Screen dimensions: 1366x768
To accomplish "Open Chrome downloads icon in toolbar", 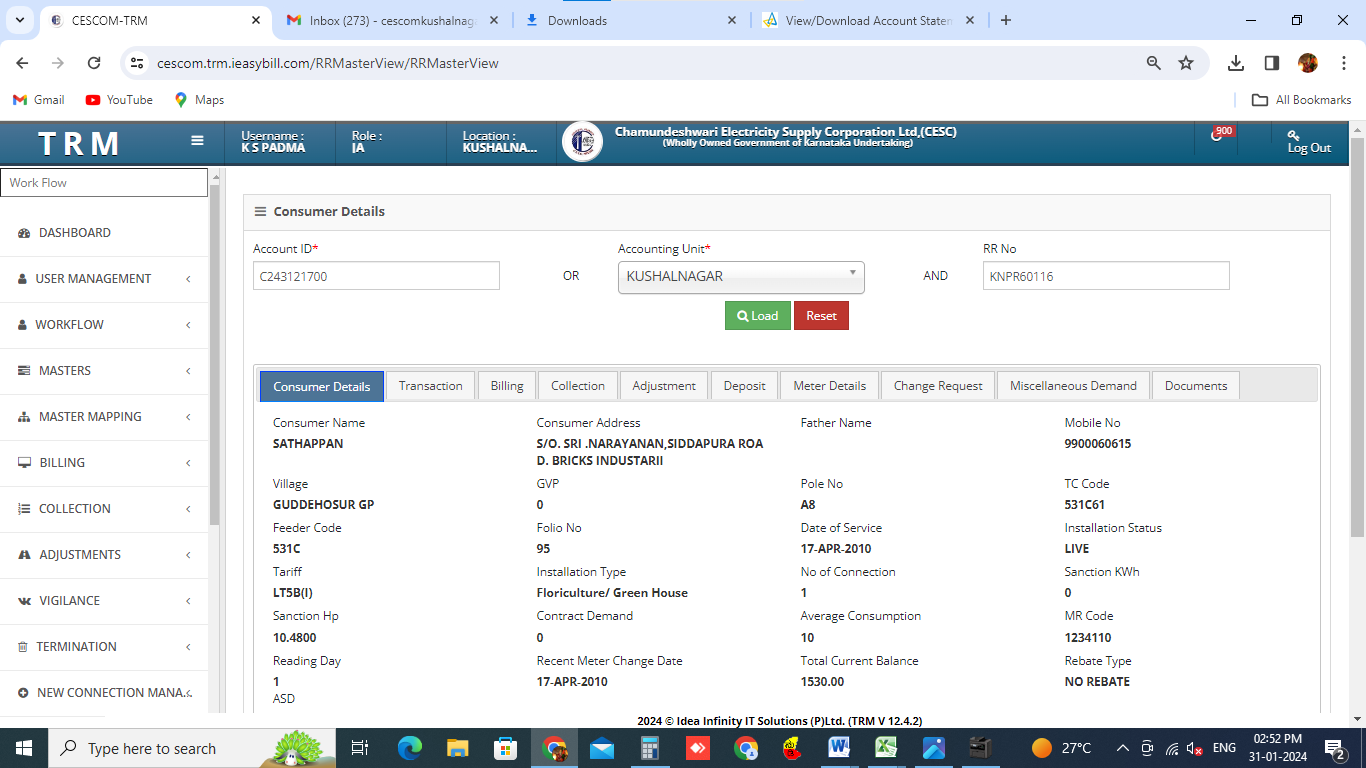I will pos(1236,63).
